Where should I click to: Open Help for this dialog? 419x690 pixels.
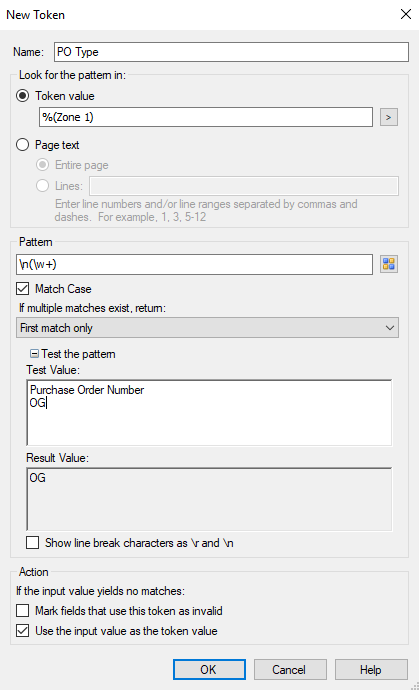(x=371, y=670)
